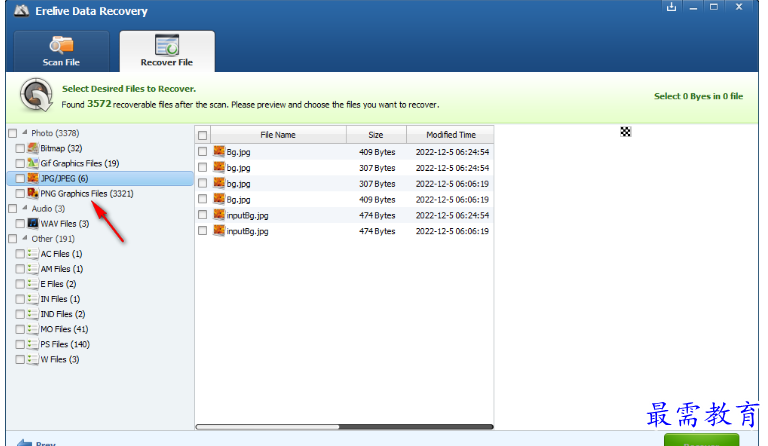Check the JPG/JPEG (6) checkbox
The height and width of the screenshot is (446, 768).
(20, 179)
